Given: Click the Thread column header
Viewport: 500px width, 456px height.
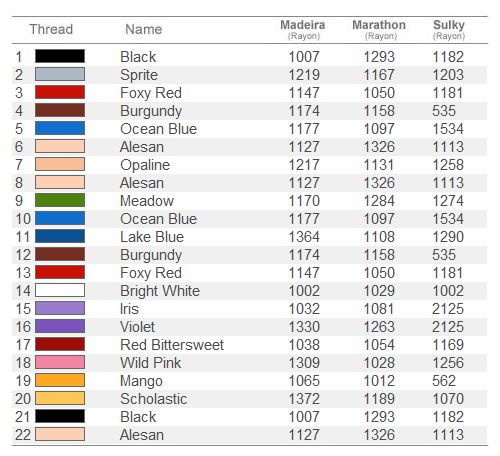Looking at the screenshot, I should (x=51, y=29).
